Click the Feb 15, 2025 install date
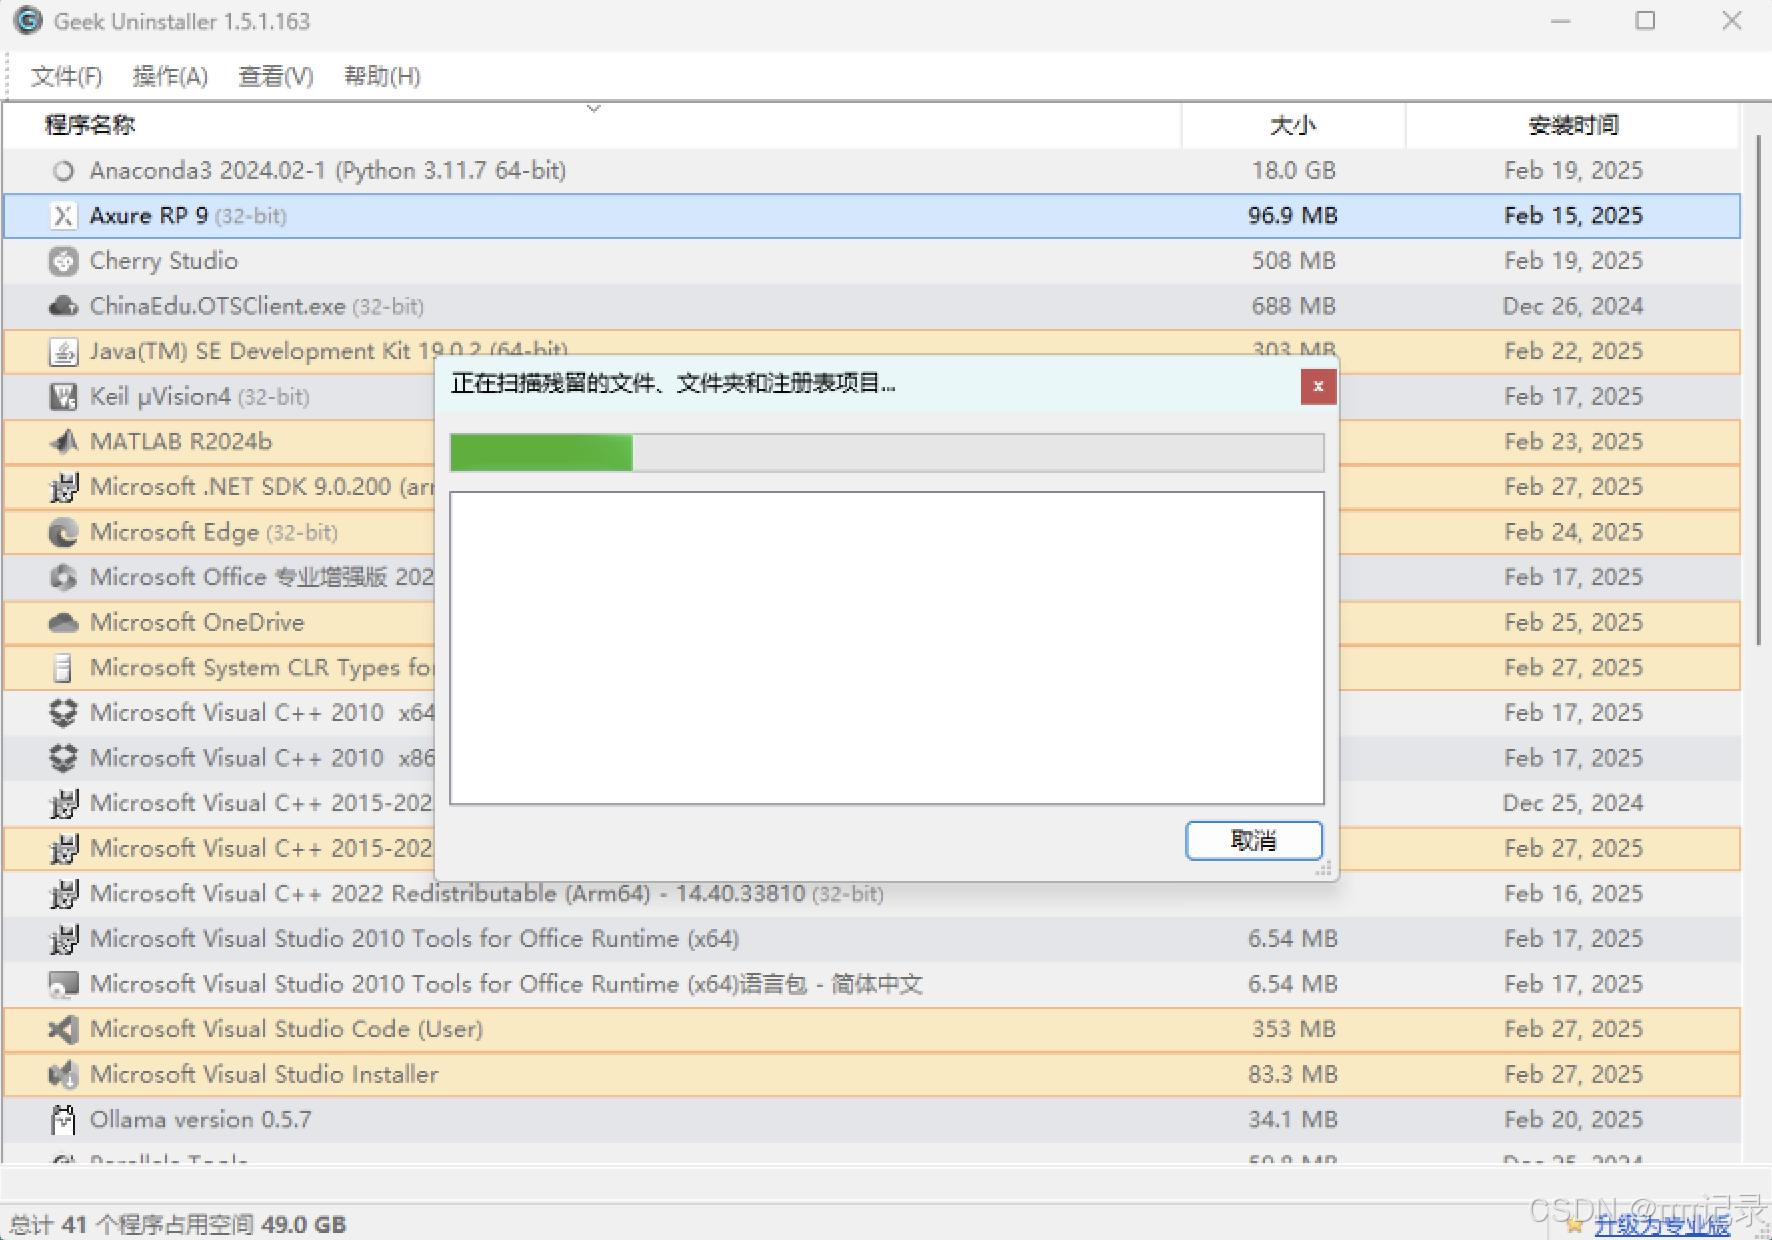1772x1240 pixels. [x=1573, y=216]
